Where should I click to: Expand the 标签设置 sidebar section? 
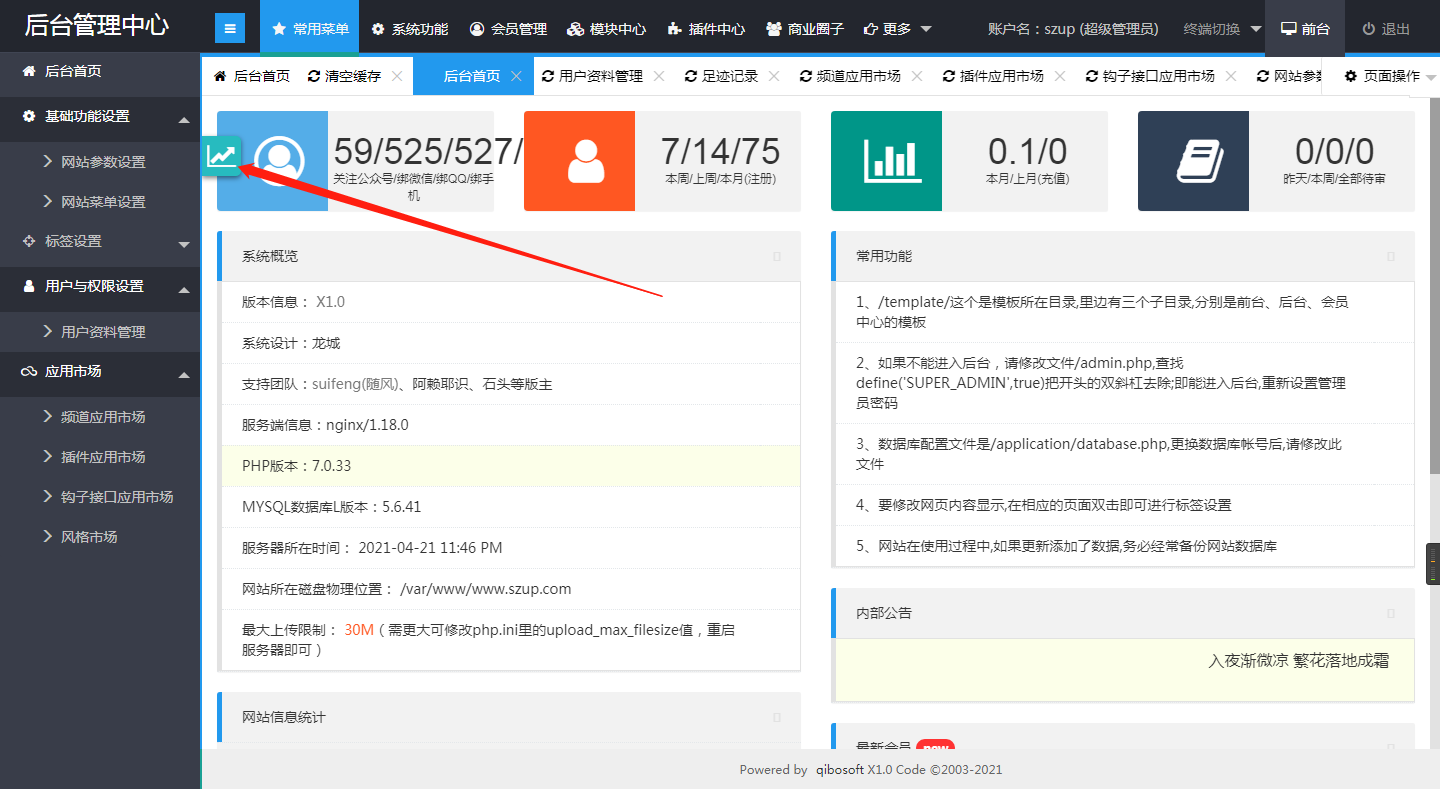tap(183, 243)
